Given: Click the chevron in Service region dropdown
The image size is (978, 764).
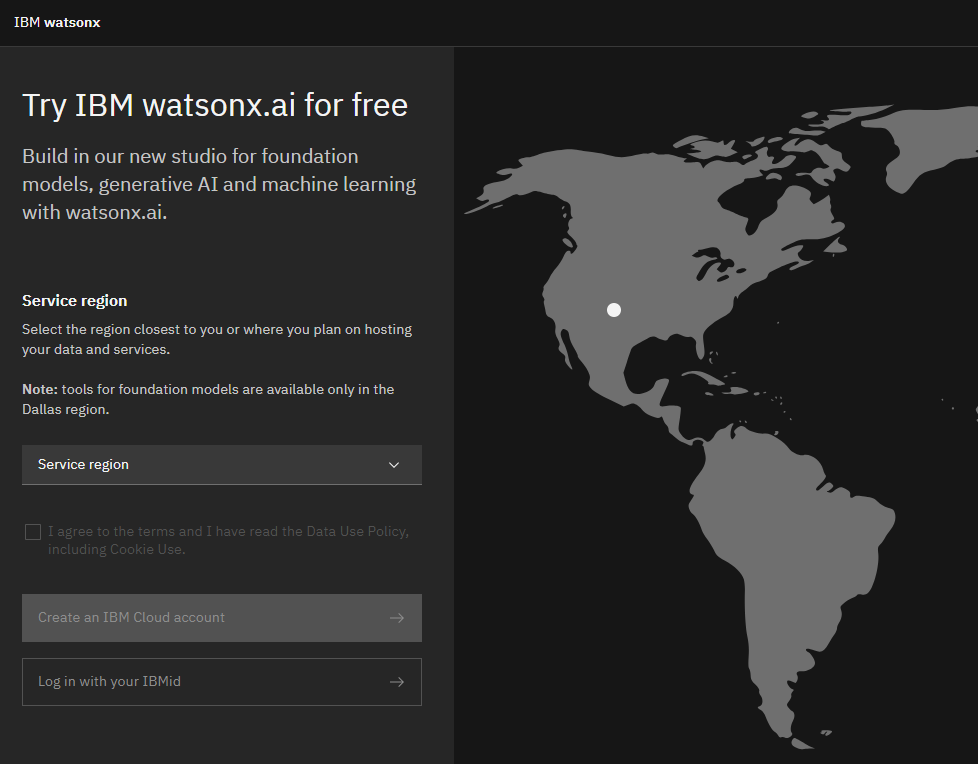Looking at the screenshot, I should [x=394, y=465].
